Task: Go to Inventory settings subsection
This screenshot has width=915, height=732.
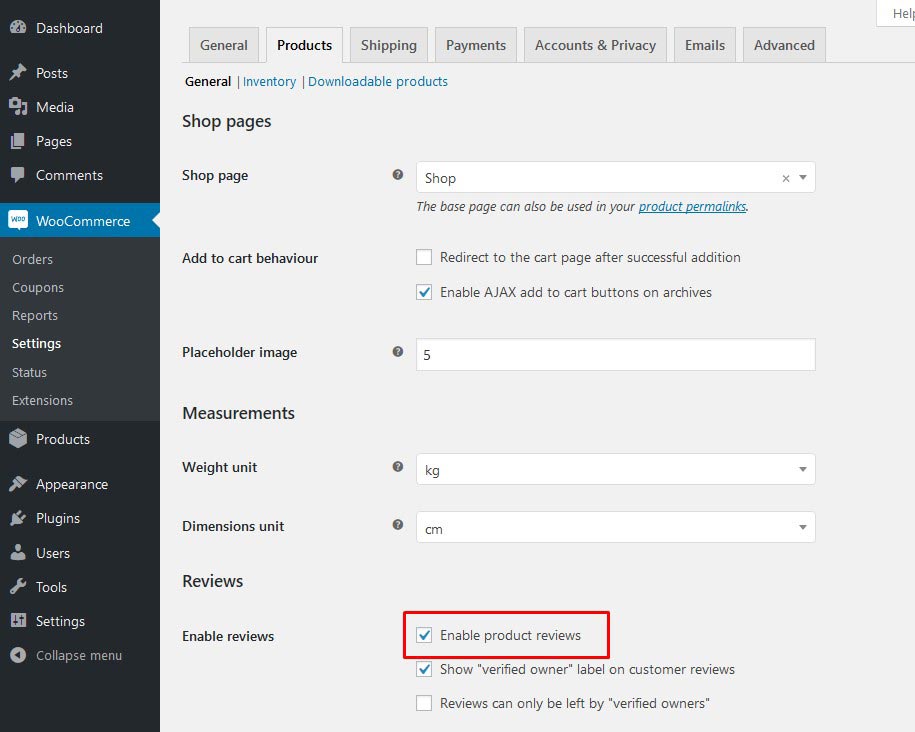Action: (269, 82)
